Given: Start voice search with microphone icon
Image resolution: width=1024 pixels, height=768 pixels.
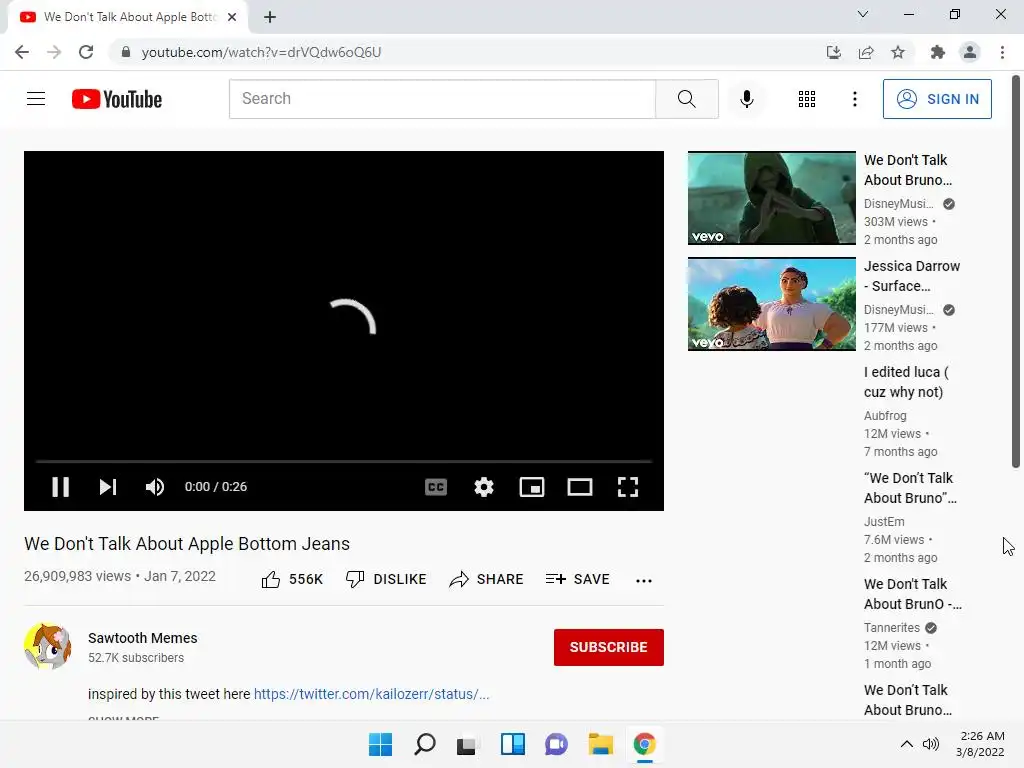Looking at the screenshot, I should click(x=746, y=99).
